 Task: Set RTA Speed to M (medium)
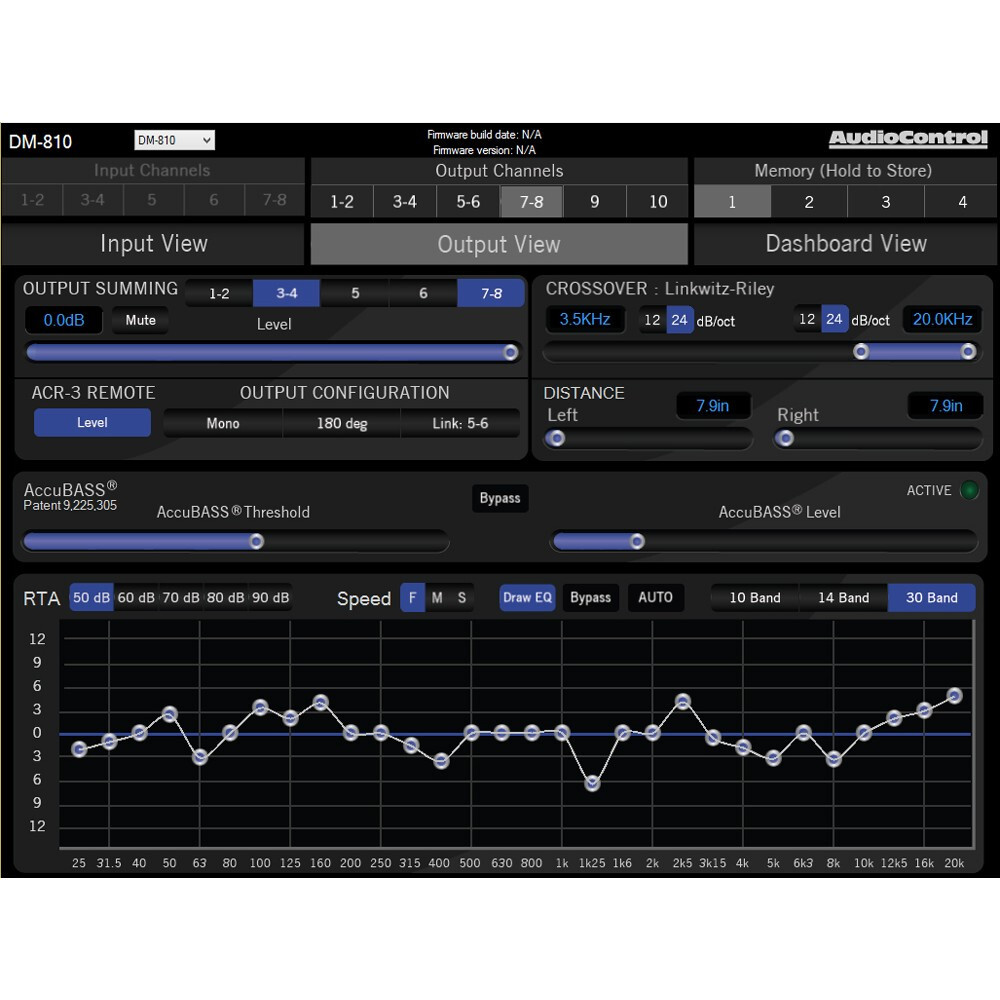437,598
